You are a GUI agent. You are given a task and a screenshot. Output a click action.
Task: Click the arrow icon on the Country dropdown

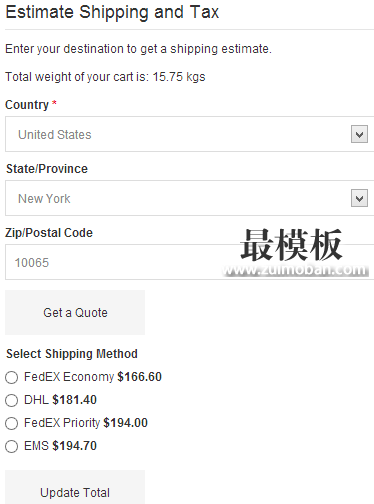click(x=359, y=134)
